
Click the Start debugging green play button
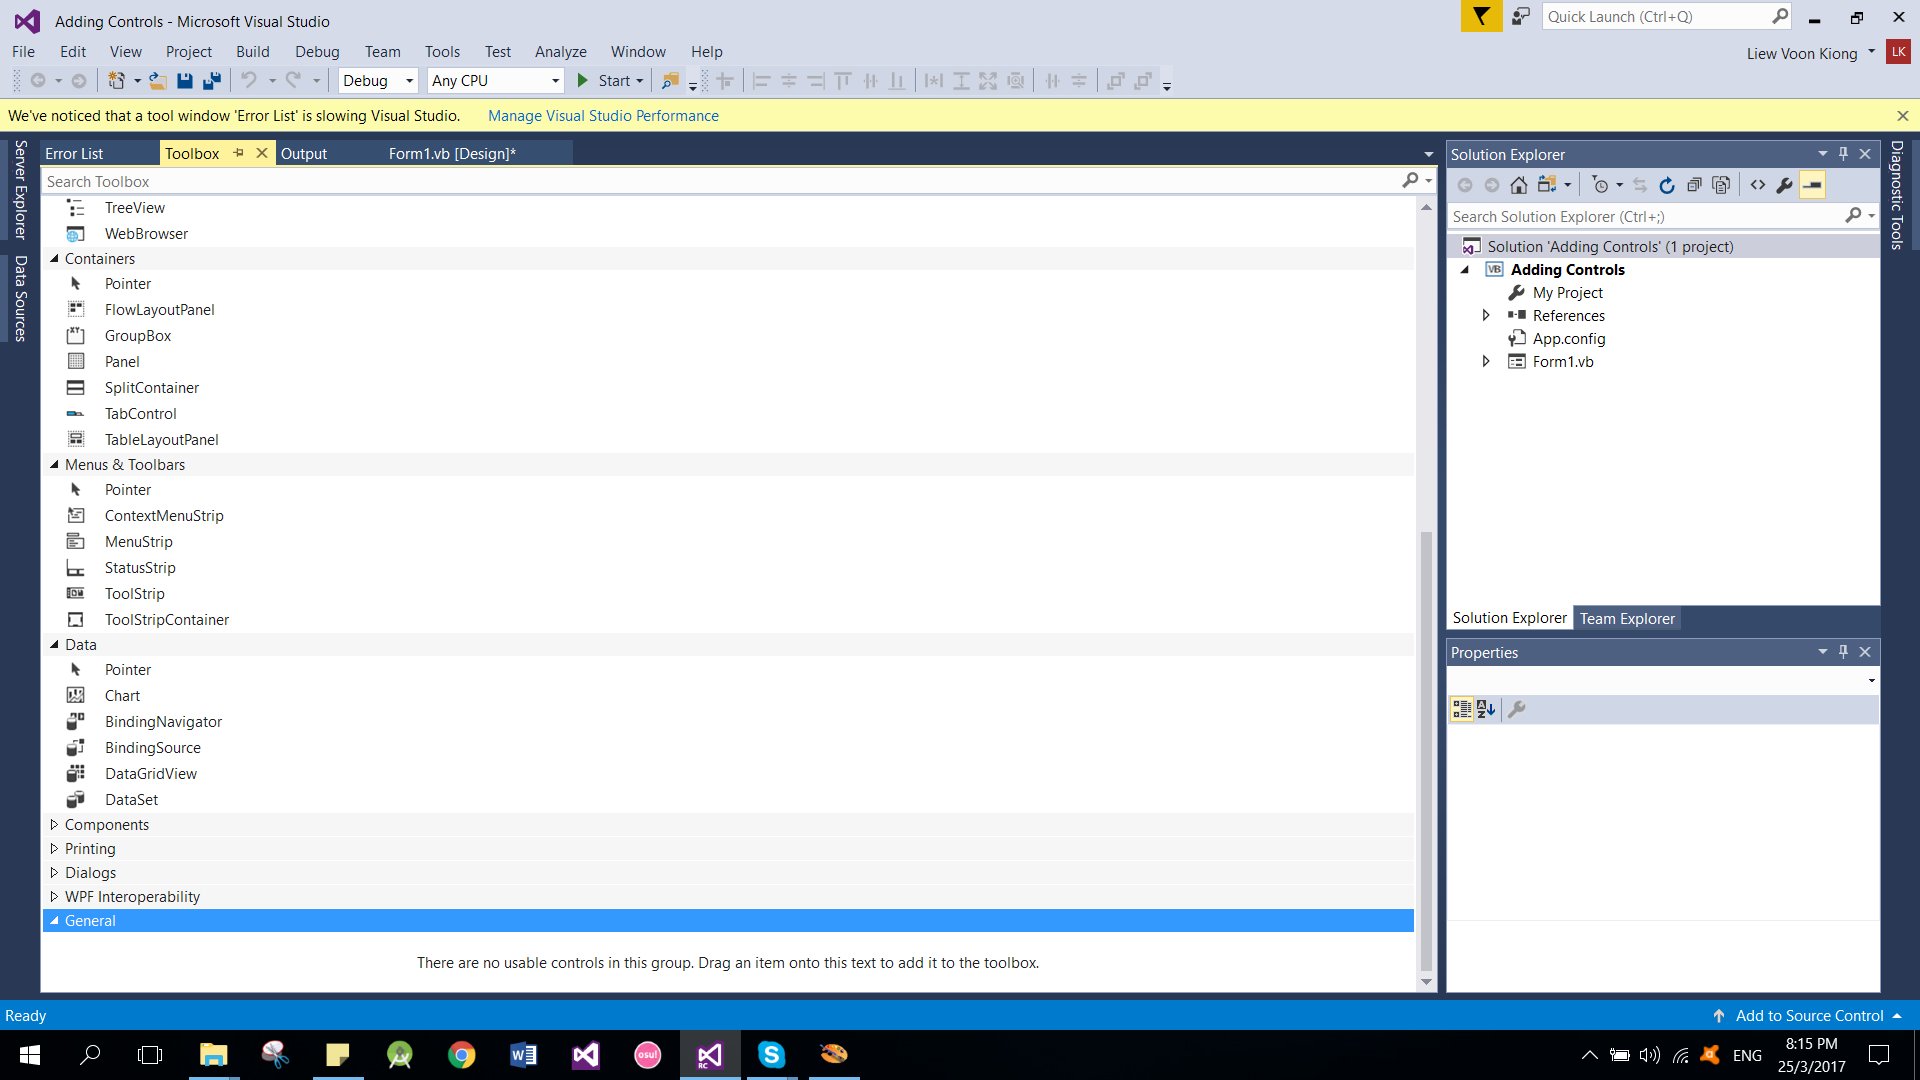point(583,81)
